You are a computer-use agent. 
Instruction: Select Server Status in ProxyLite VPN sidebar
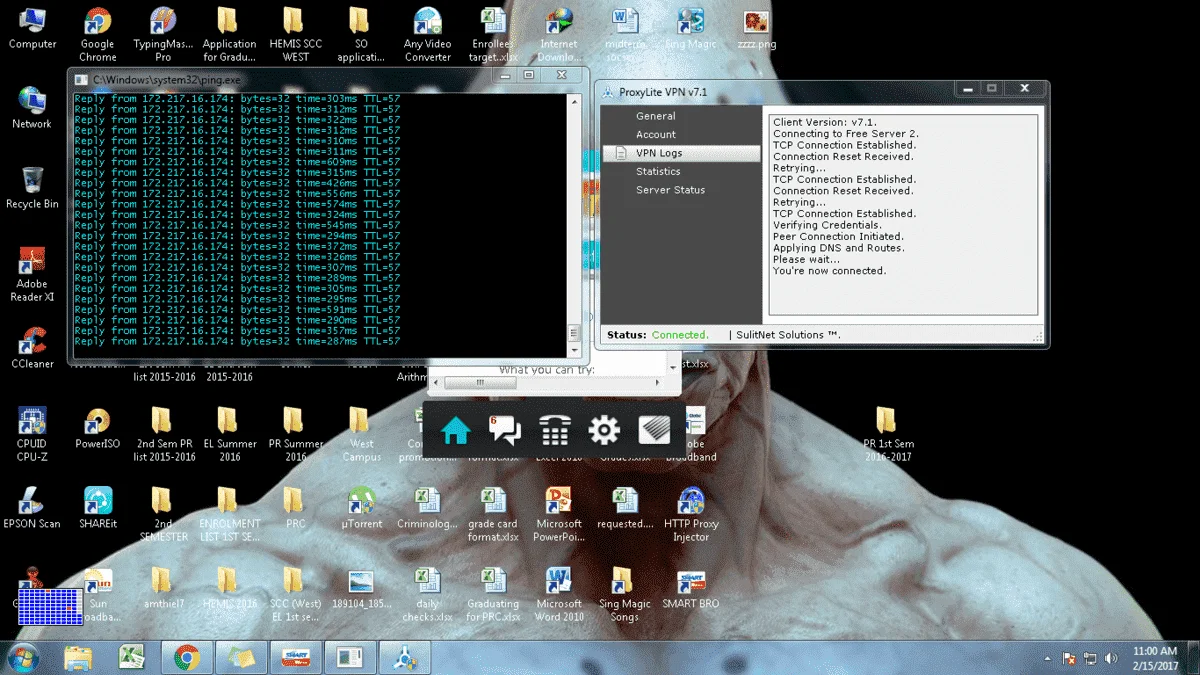pos(670,190)
